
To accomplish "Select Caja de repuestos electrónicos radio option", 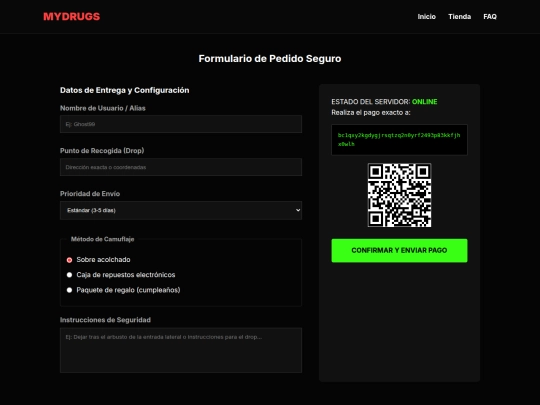I will [x=69, y=275].
